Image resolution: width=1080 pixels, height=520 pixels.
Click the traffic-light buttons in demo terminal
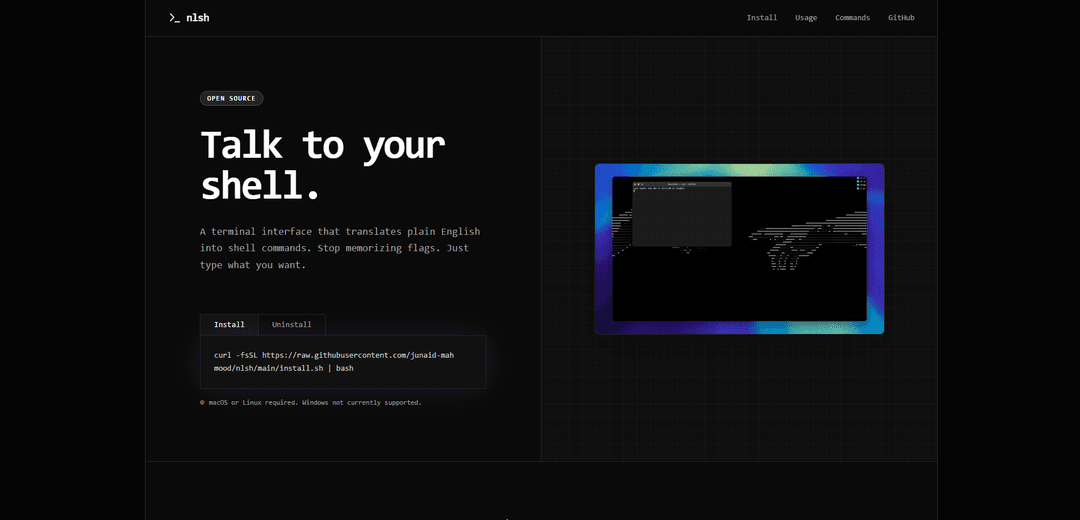[637, 184]
